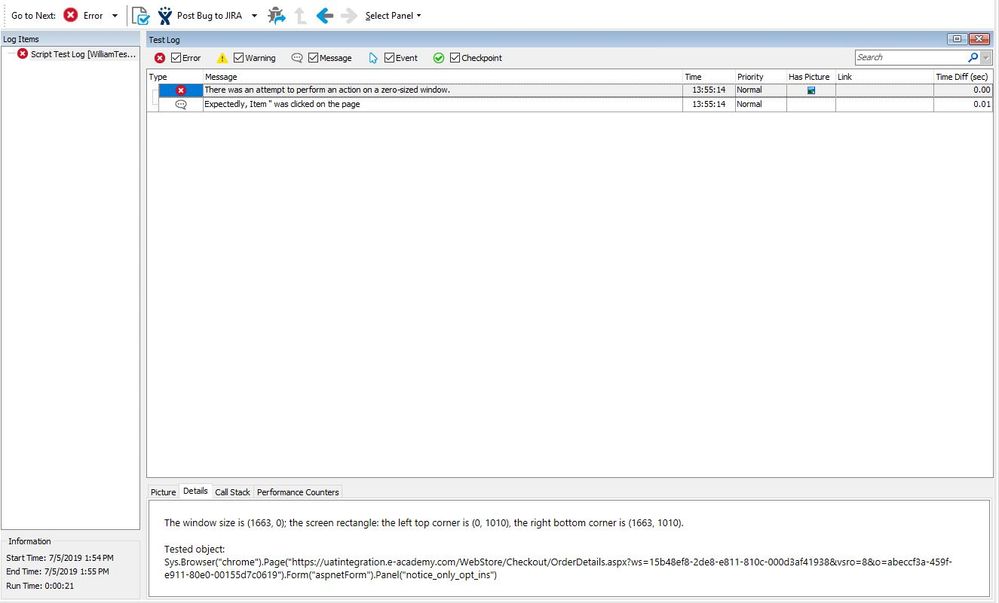The height and width of the screenshot is (603, 999).
Task: Click the 0.01 Time Diff cell
Action: [963, 104]
